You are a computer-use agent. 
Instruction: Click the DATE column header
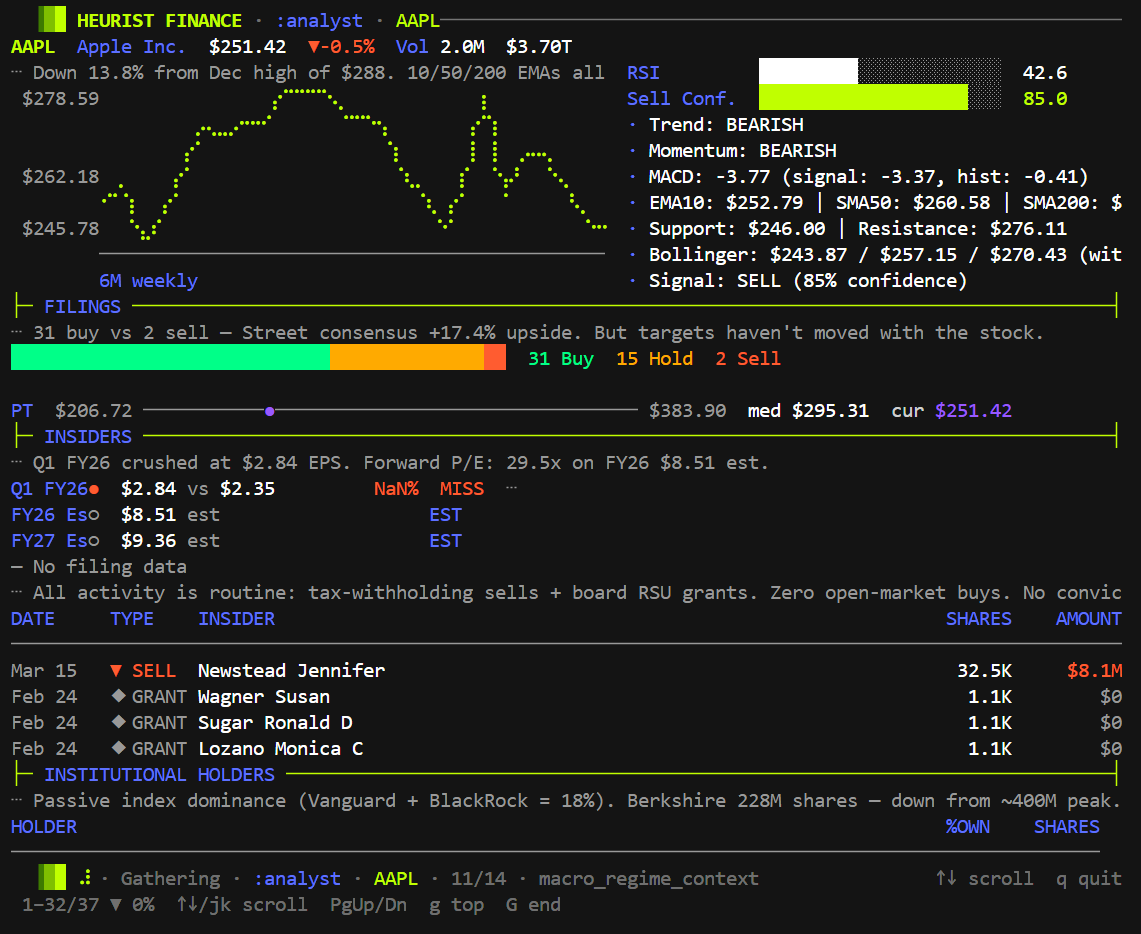[x=33, y=619]
